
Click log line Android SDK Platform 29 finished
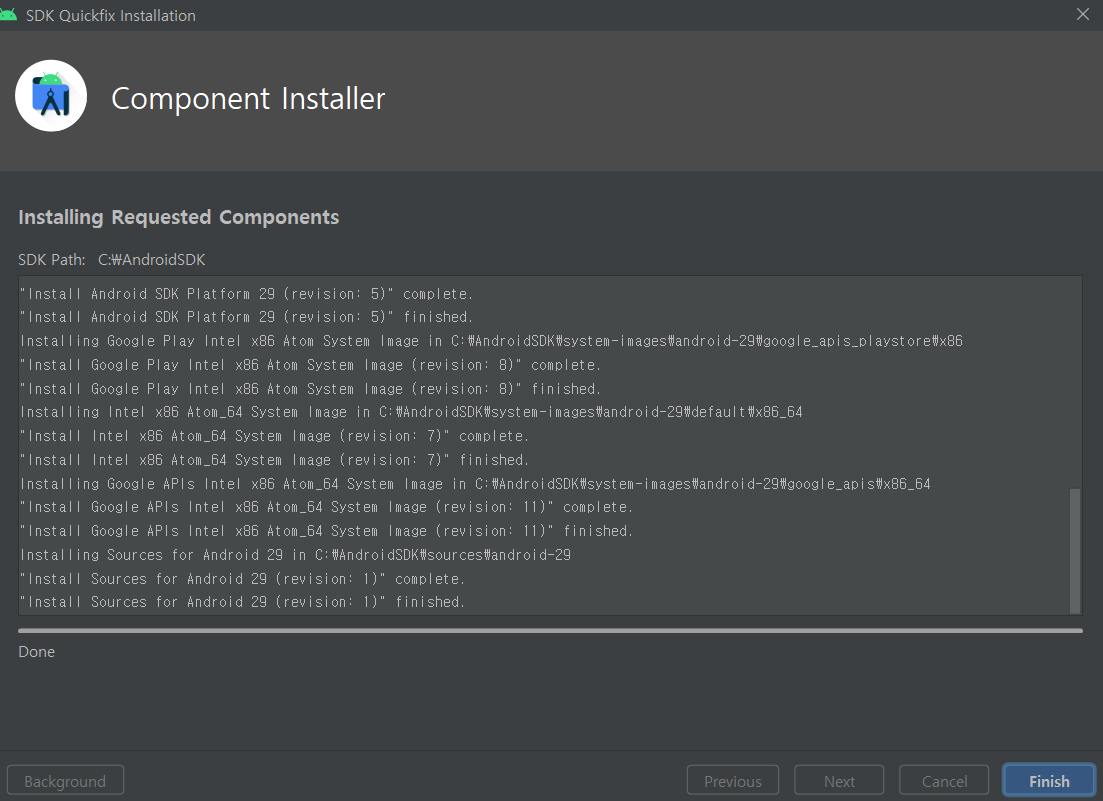tap(246, 317)
